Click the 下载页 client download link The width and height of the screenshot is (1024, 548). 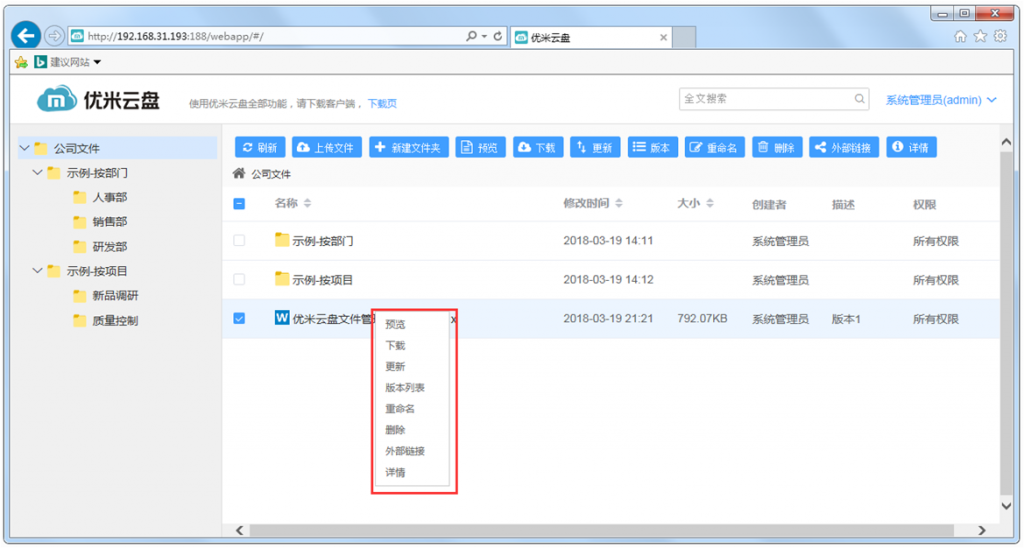[382, 103]
